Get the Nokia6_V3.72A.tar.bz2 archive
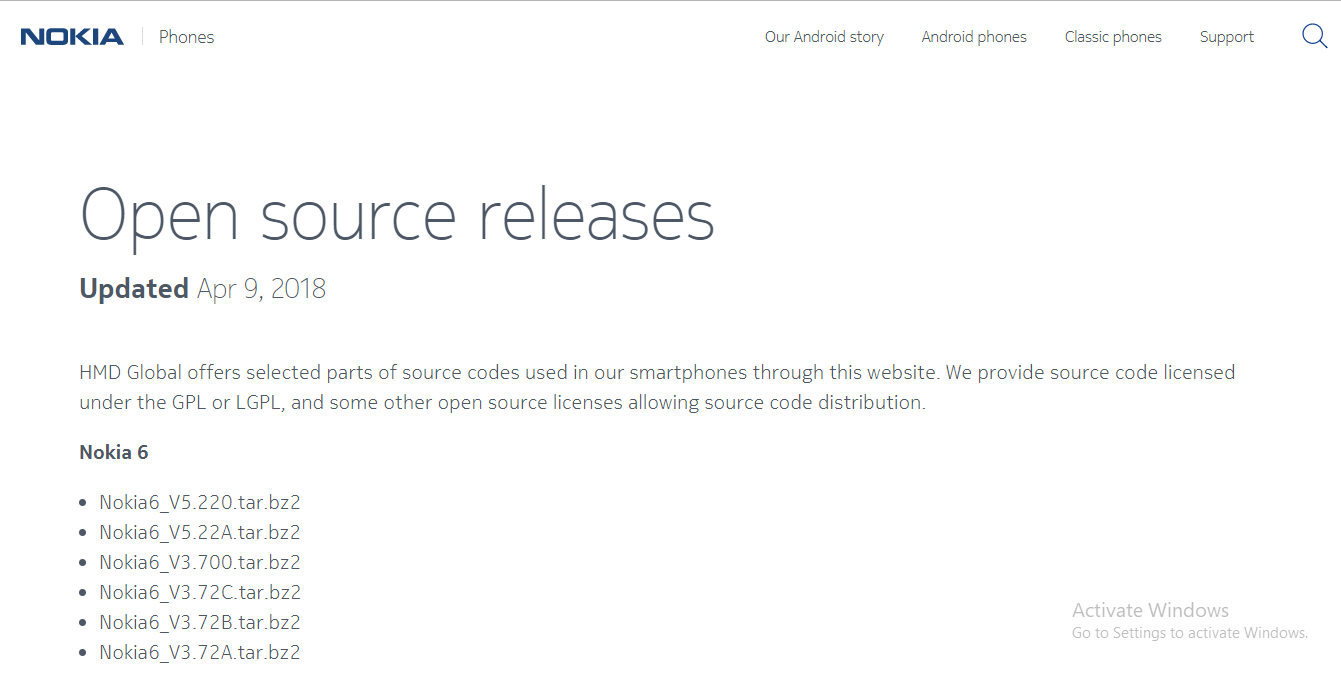 click(x=200, y=652)
